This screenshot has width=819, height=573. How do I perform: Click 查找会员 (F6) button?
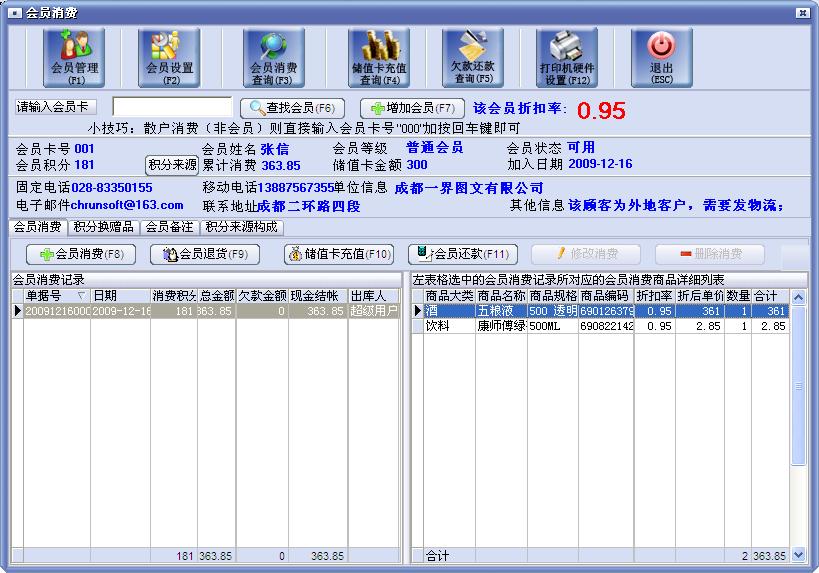point(292,108)
